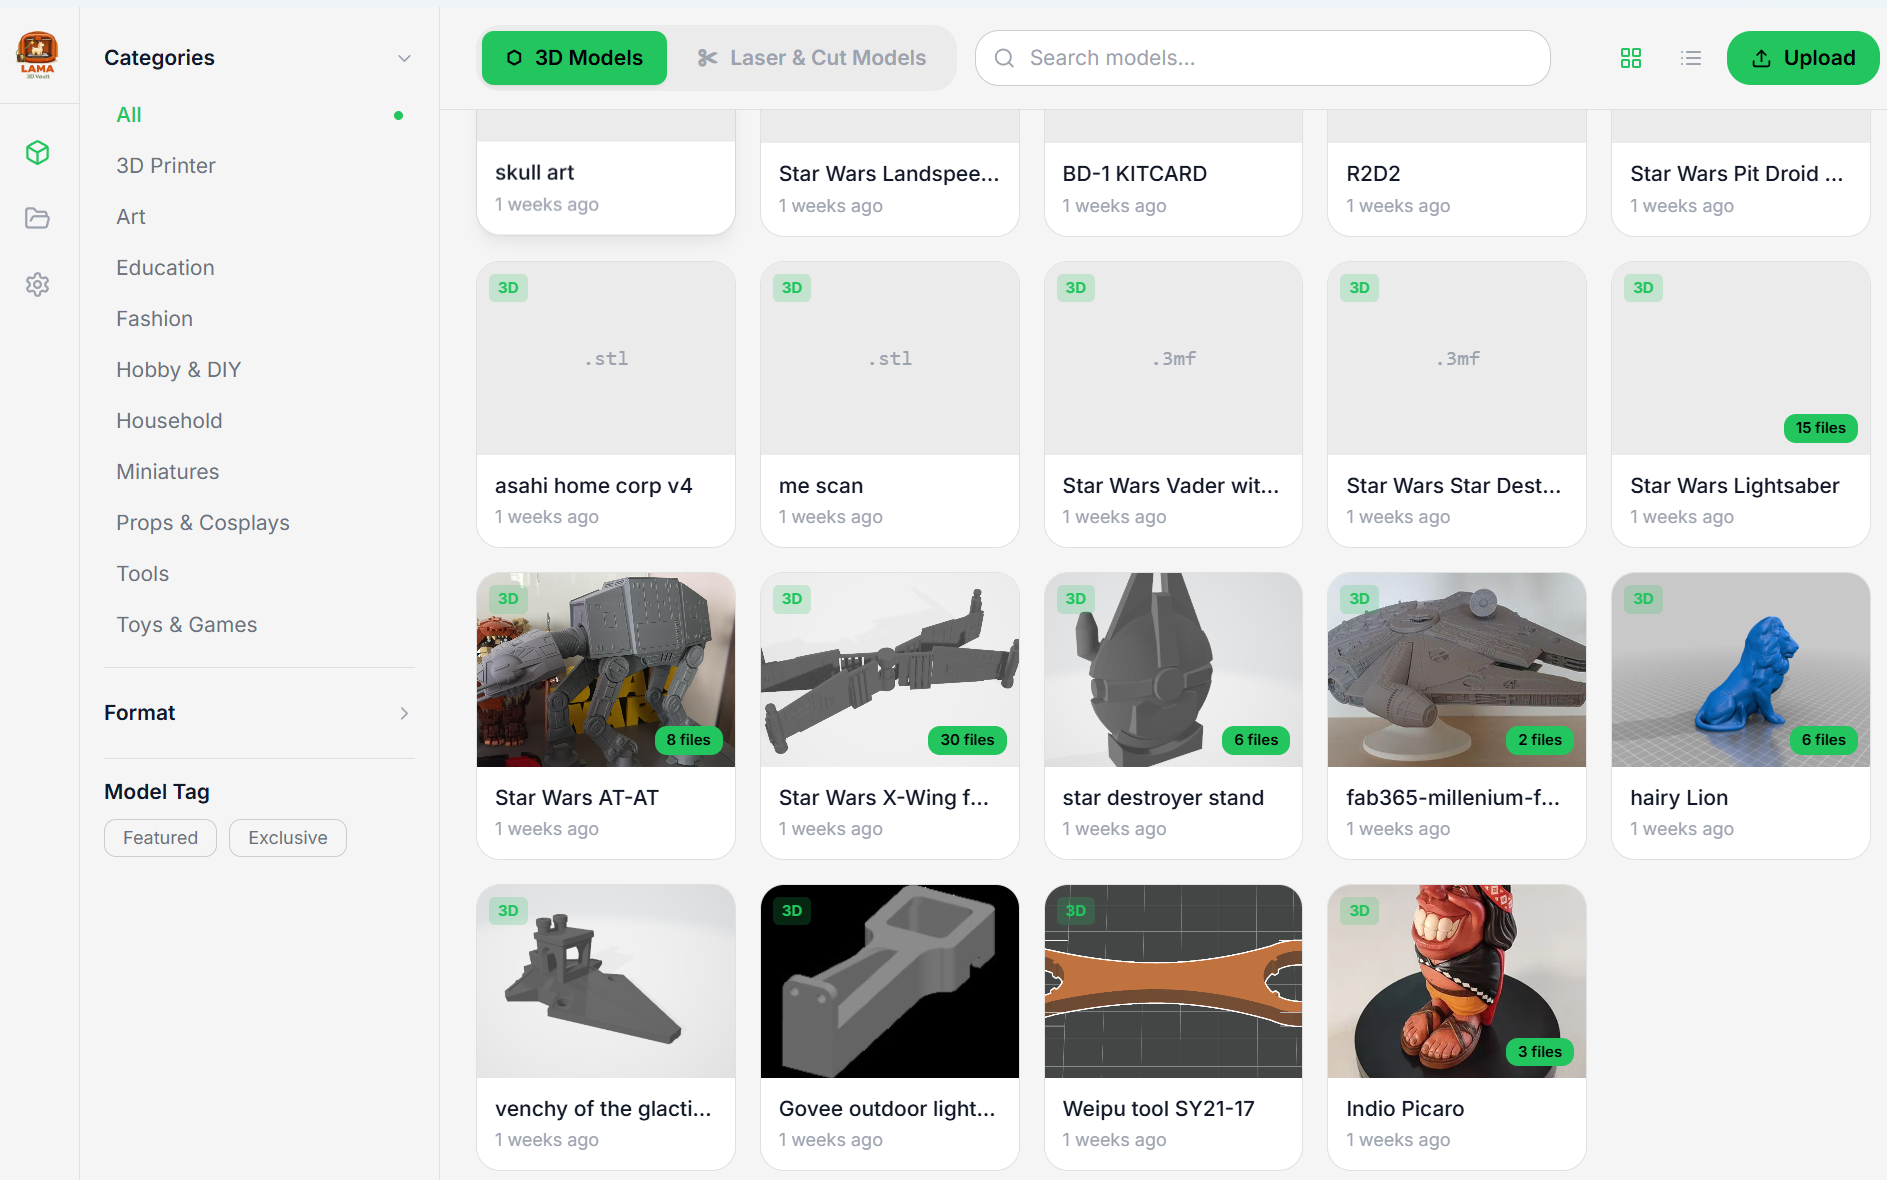Screen dimensions: 1887x1180
Task: Click the 30 files badge on X-Wing card
Action: coord(967,740)
